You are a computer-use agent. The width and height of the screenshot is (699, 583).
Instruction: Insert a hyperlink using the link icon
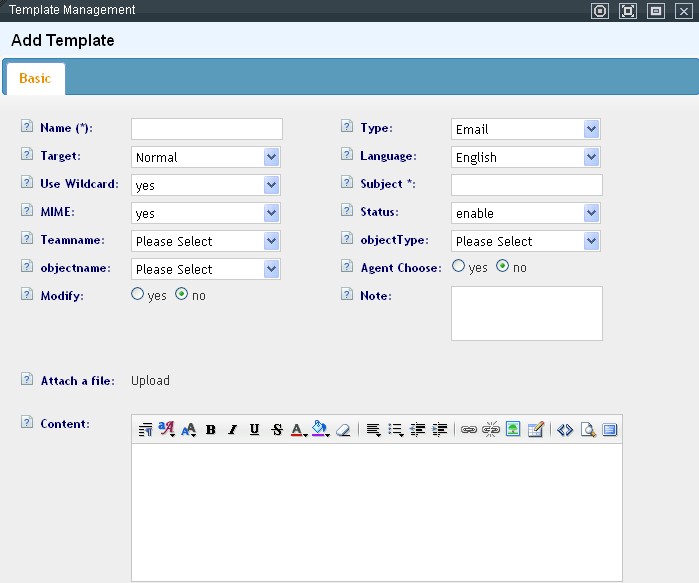468,430
